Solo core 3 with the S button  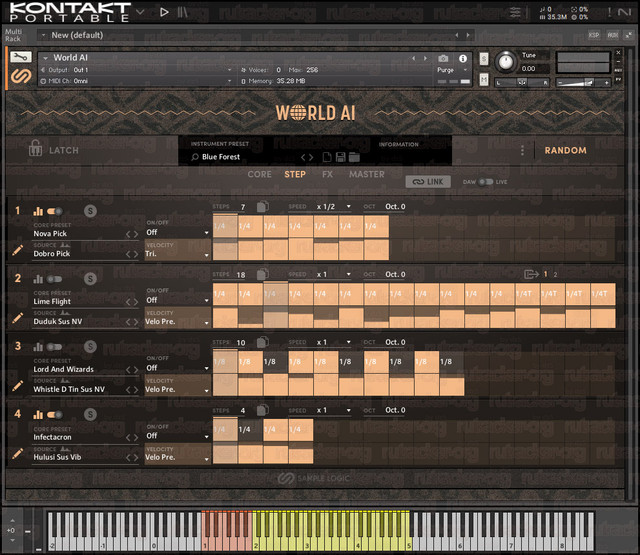tap(90, 346)
